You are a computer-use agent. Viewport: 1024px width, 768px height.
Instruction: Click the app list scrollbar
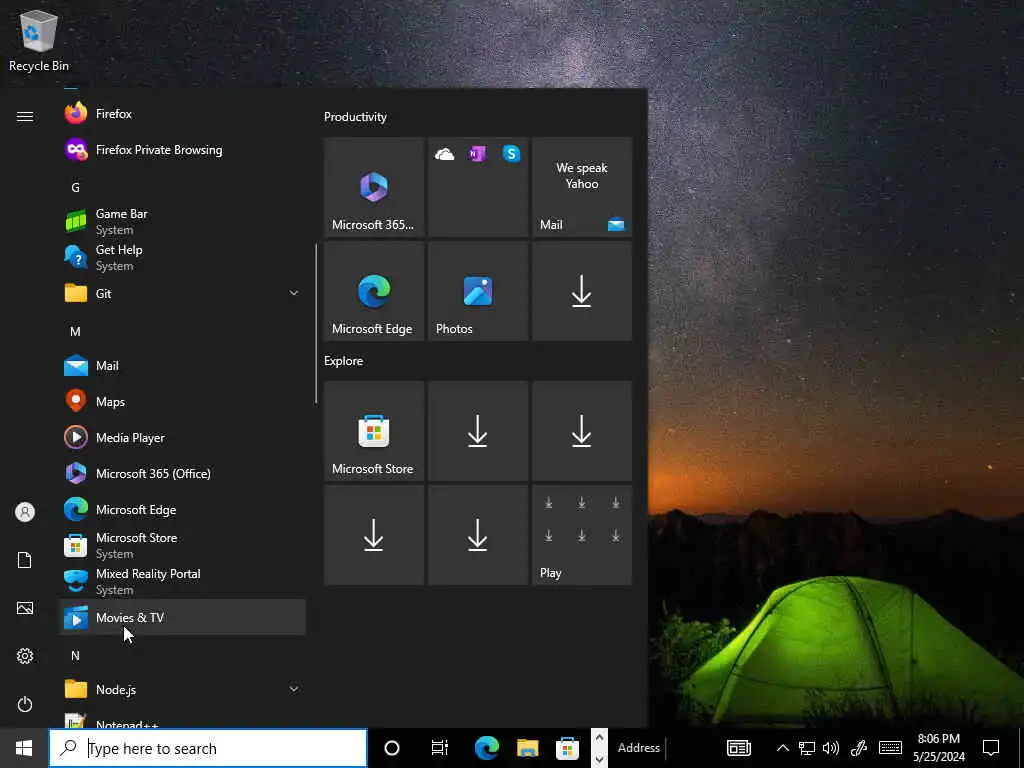(x=316, y=323)
